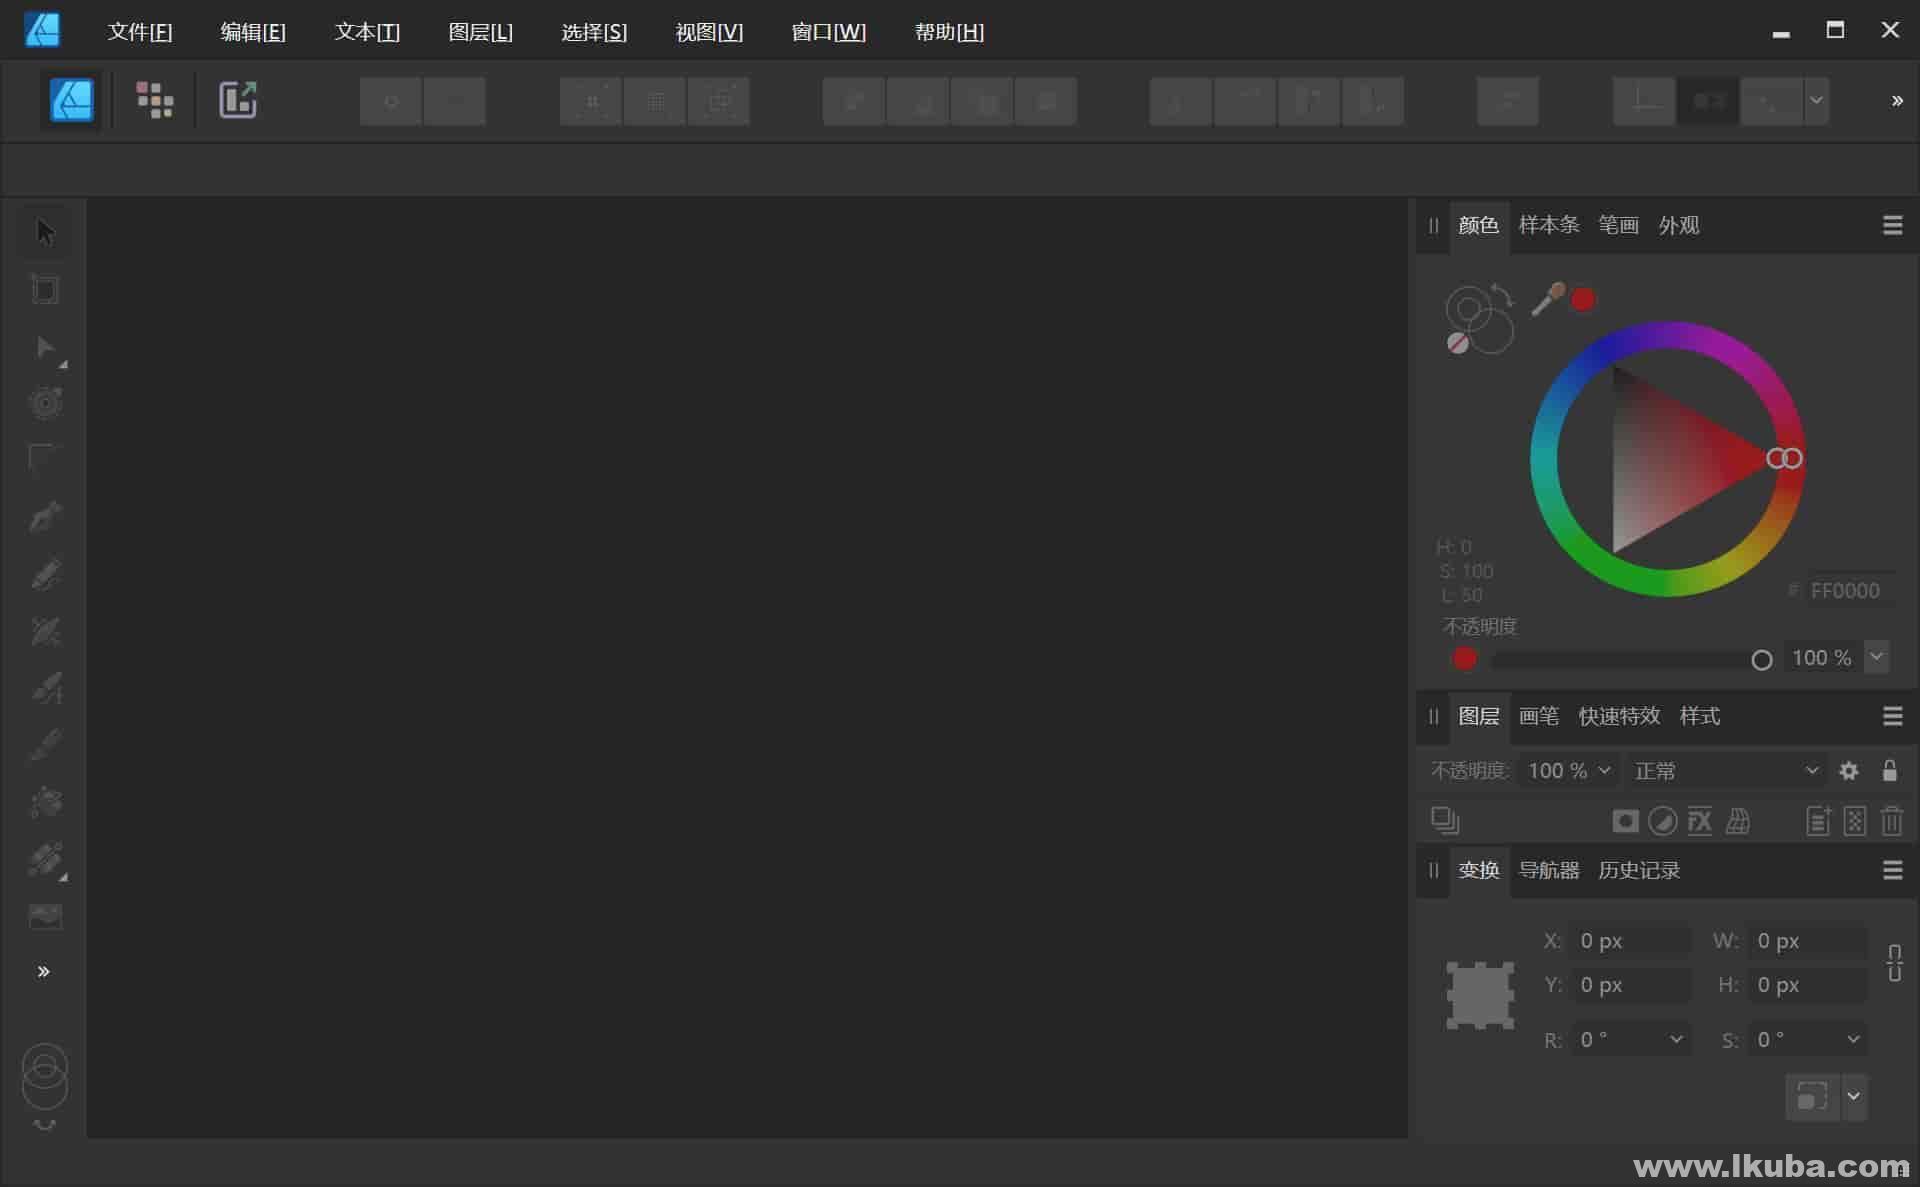The height and width of the screenshot is (1187, 1920).
Task: Delete layer using the trash icon
Action: point(1891,820)
